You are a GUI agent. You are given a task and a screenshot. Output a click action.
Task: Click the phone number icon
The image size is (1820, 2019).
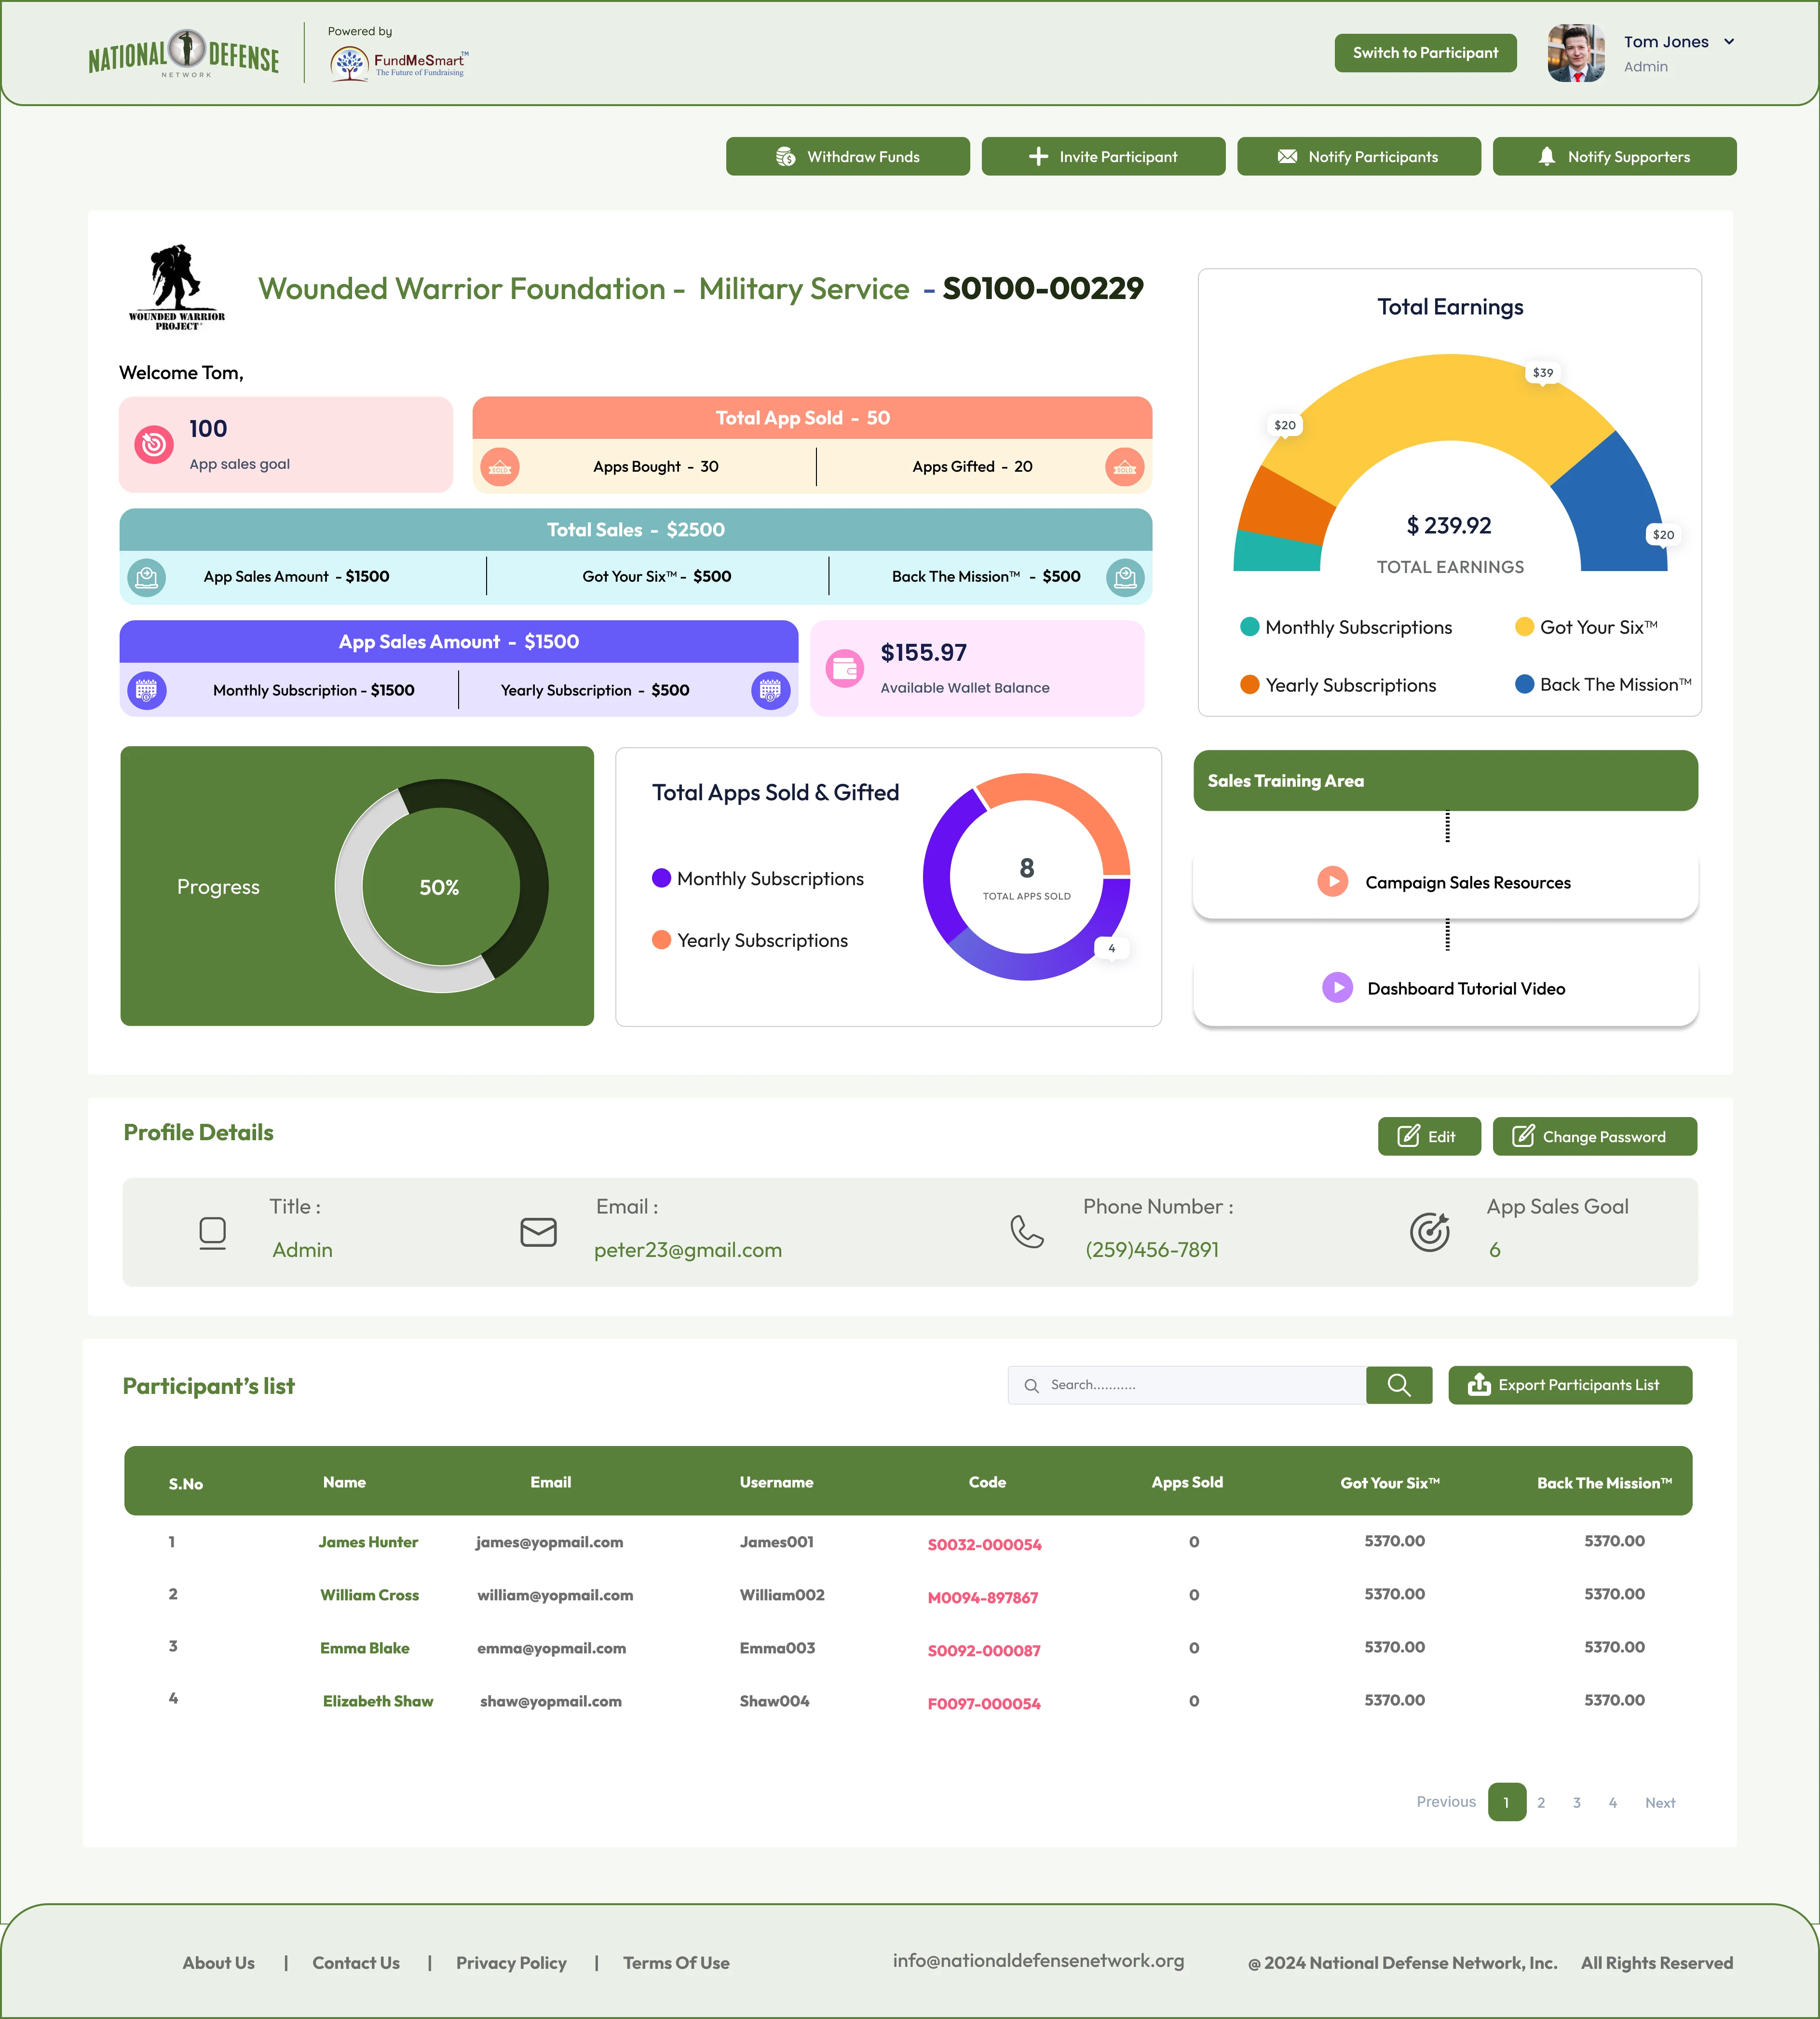[x=1026, y=1232]
